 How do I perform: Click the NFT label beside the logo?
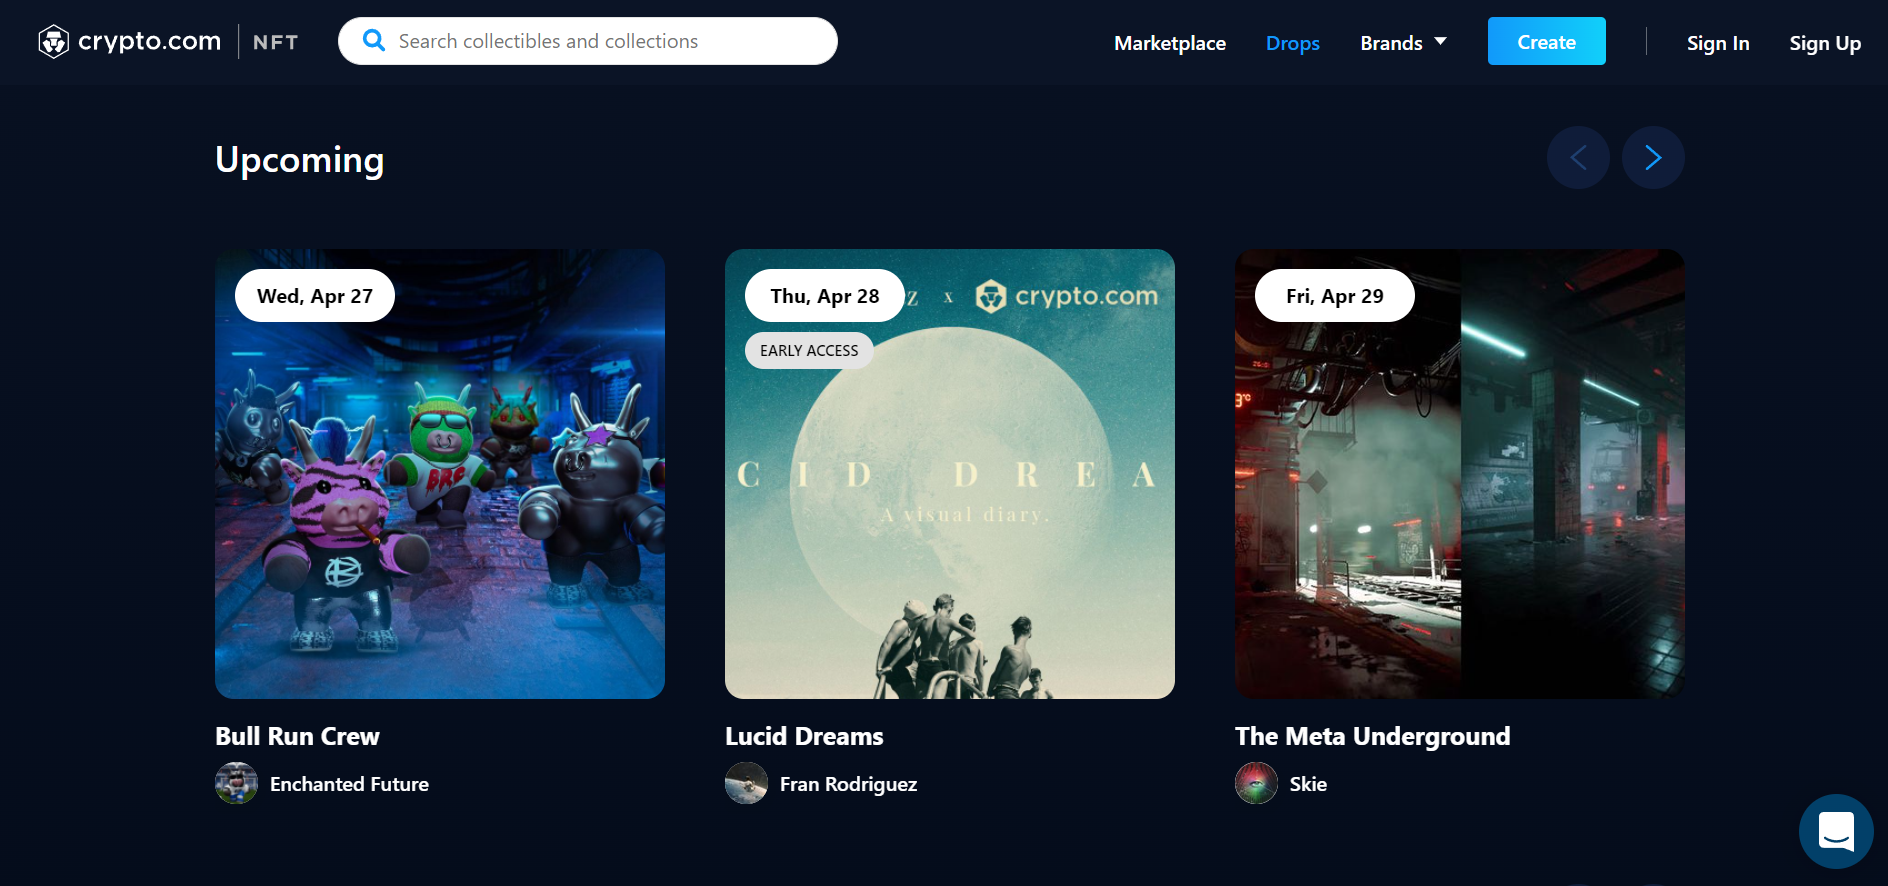tap(276, 42)
